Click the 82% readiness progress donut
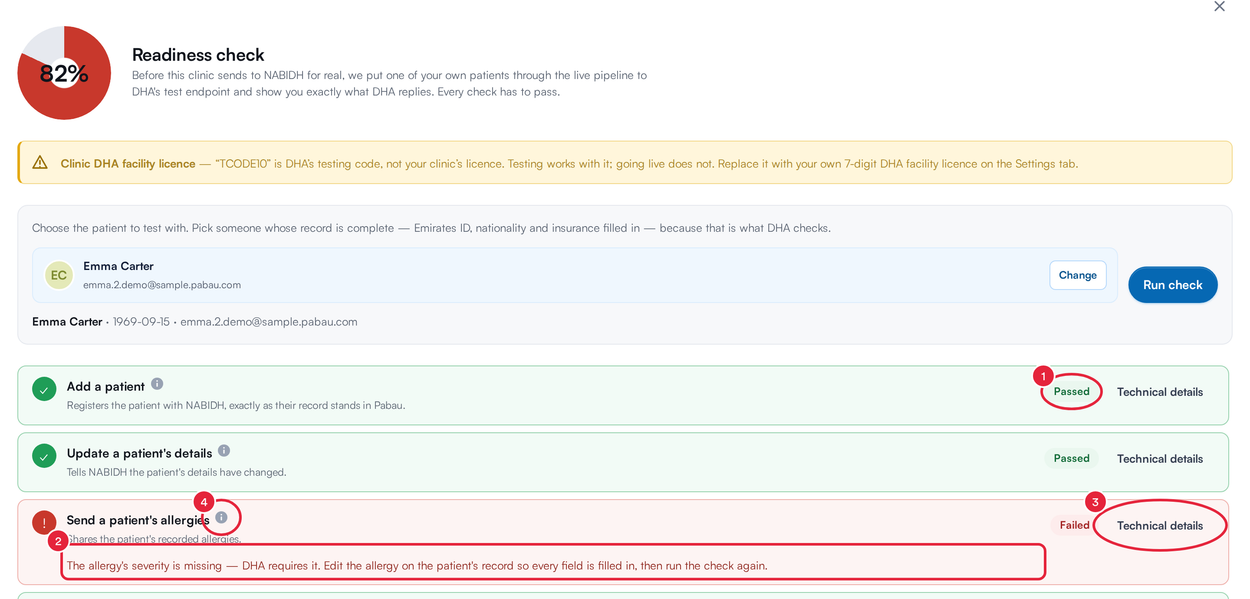The height and width of the screenshot is (599, 1250). coord(64,73)
